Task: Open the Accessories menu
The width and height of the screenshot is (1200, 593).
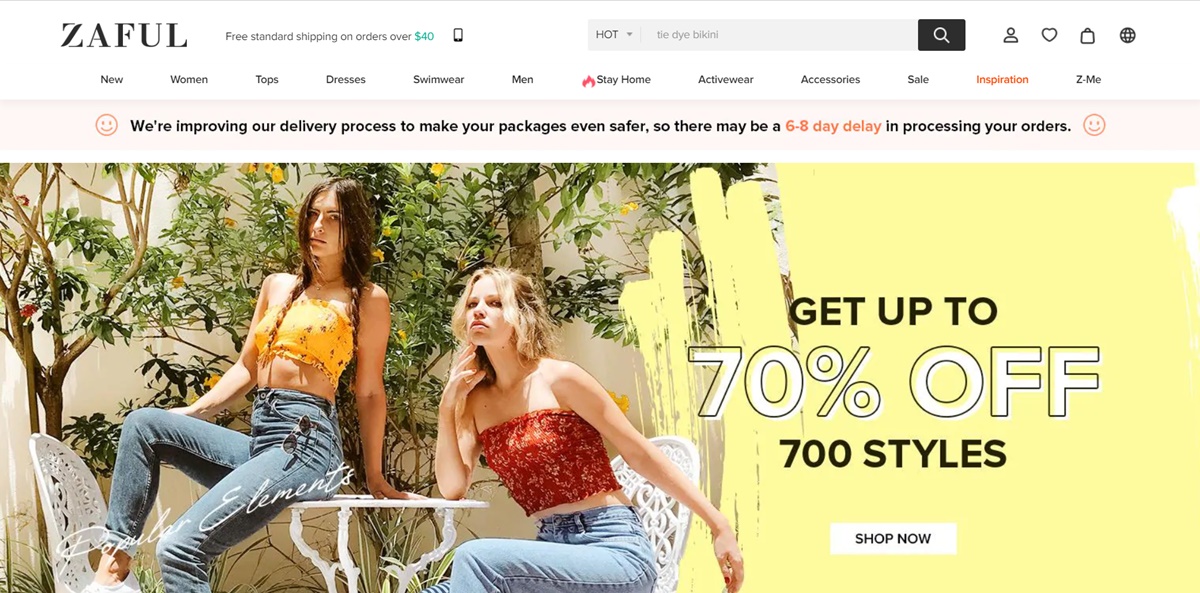Action: coord(830,80)
